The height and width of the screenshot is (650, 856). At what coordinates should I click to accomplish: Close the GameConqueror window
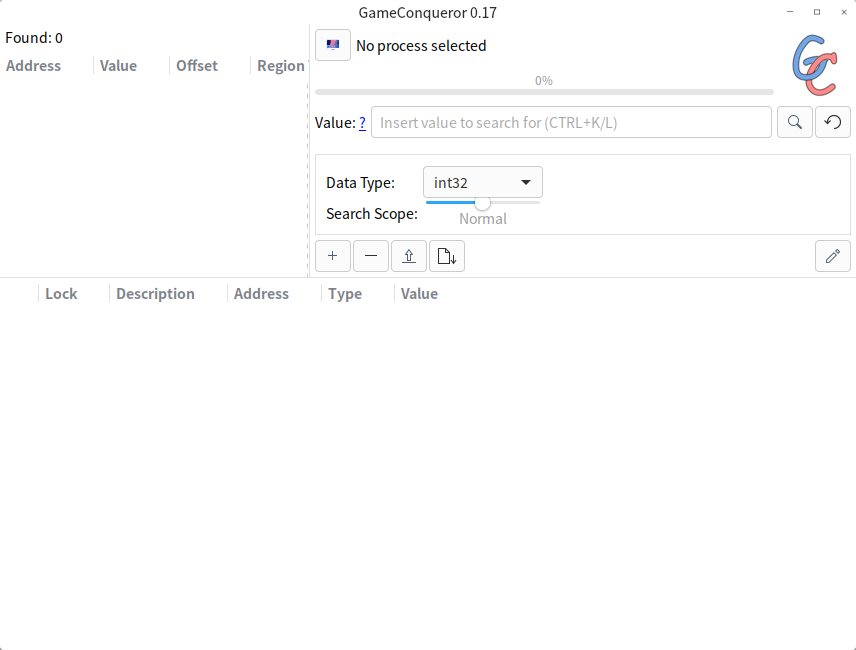pos(844,12)
